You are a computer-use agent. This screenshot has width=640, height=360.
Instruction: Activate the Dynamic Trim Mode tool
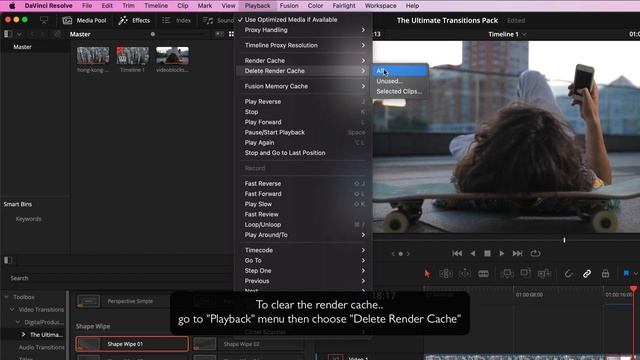click(465, 273)
